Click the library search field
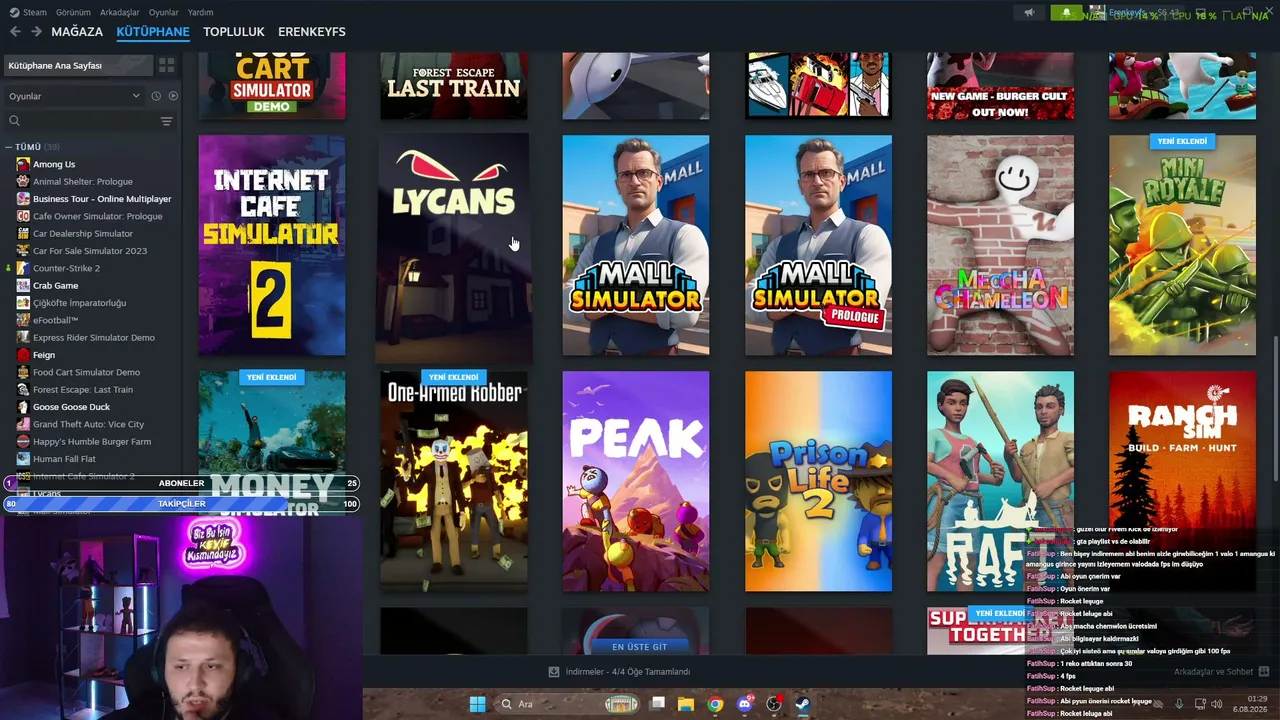1280x720 pixels. pyautogui.click(x=80, y=121)
